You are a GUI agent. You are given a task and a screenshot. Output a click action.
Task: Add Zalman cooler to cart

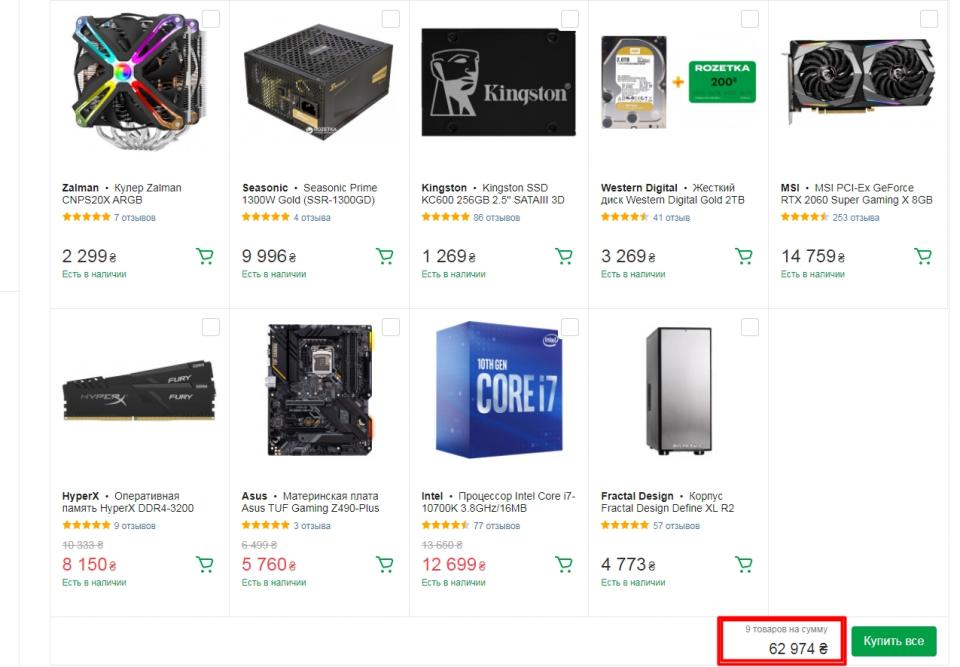pos(205,257)
